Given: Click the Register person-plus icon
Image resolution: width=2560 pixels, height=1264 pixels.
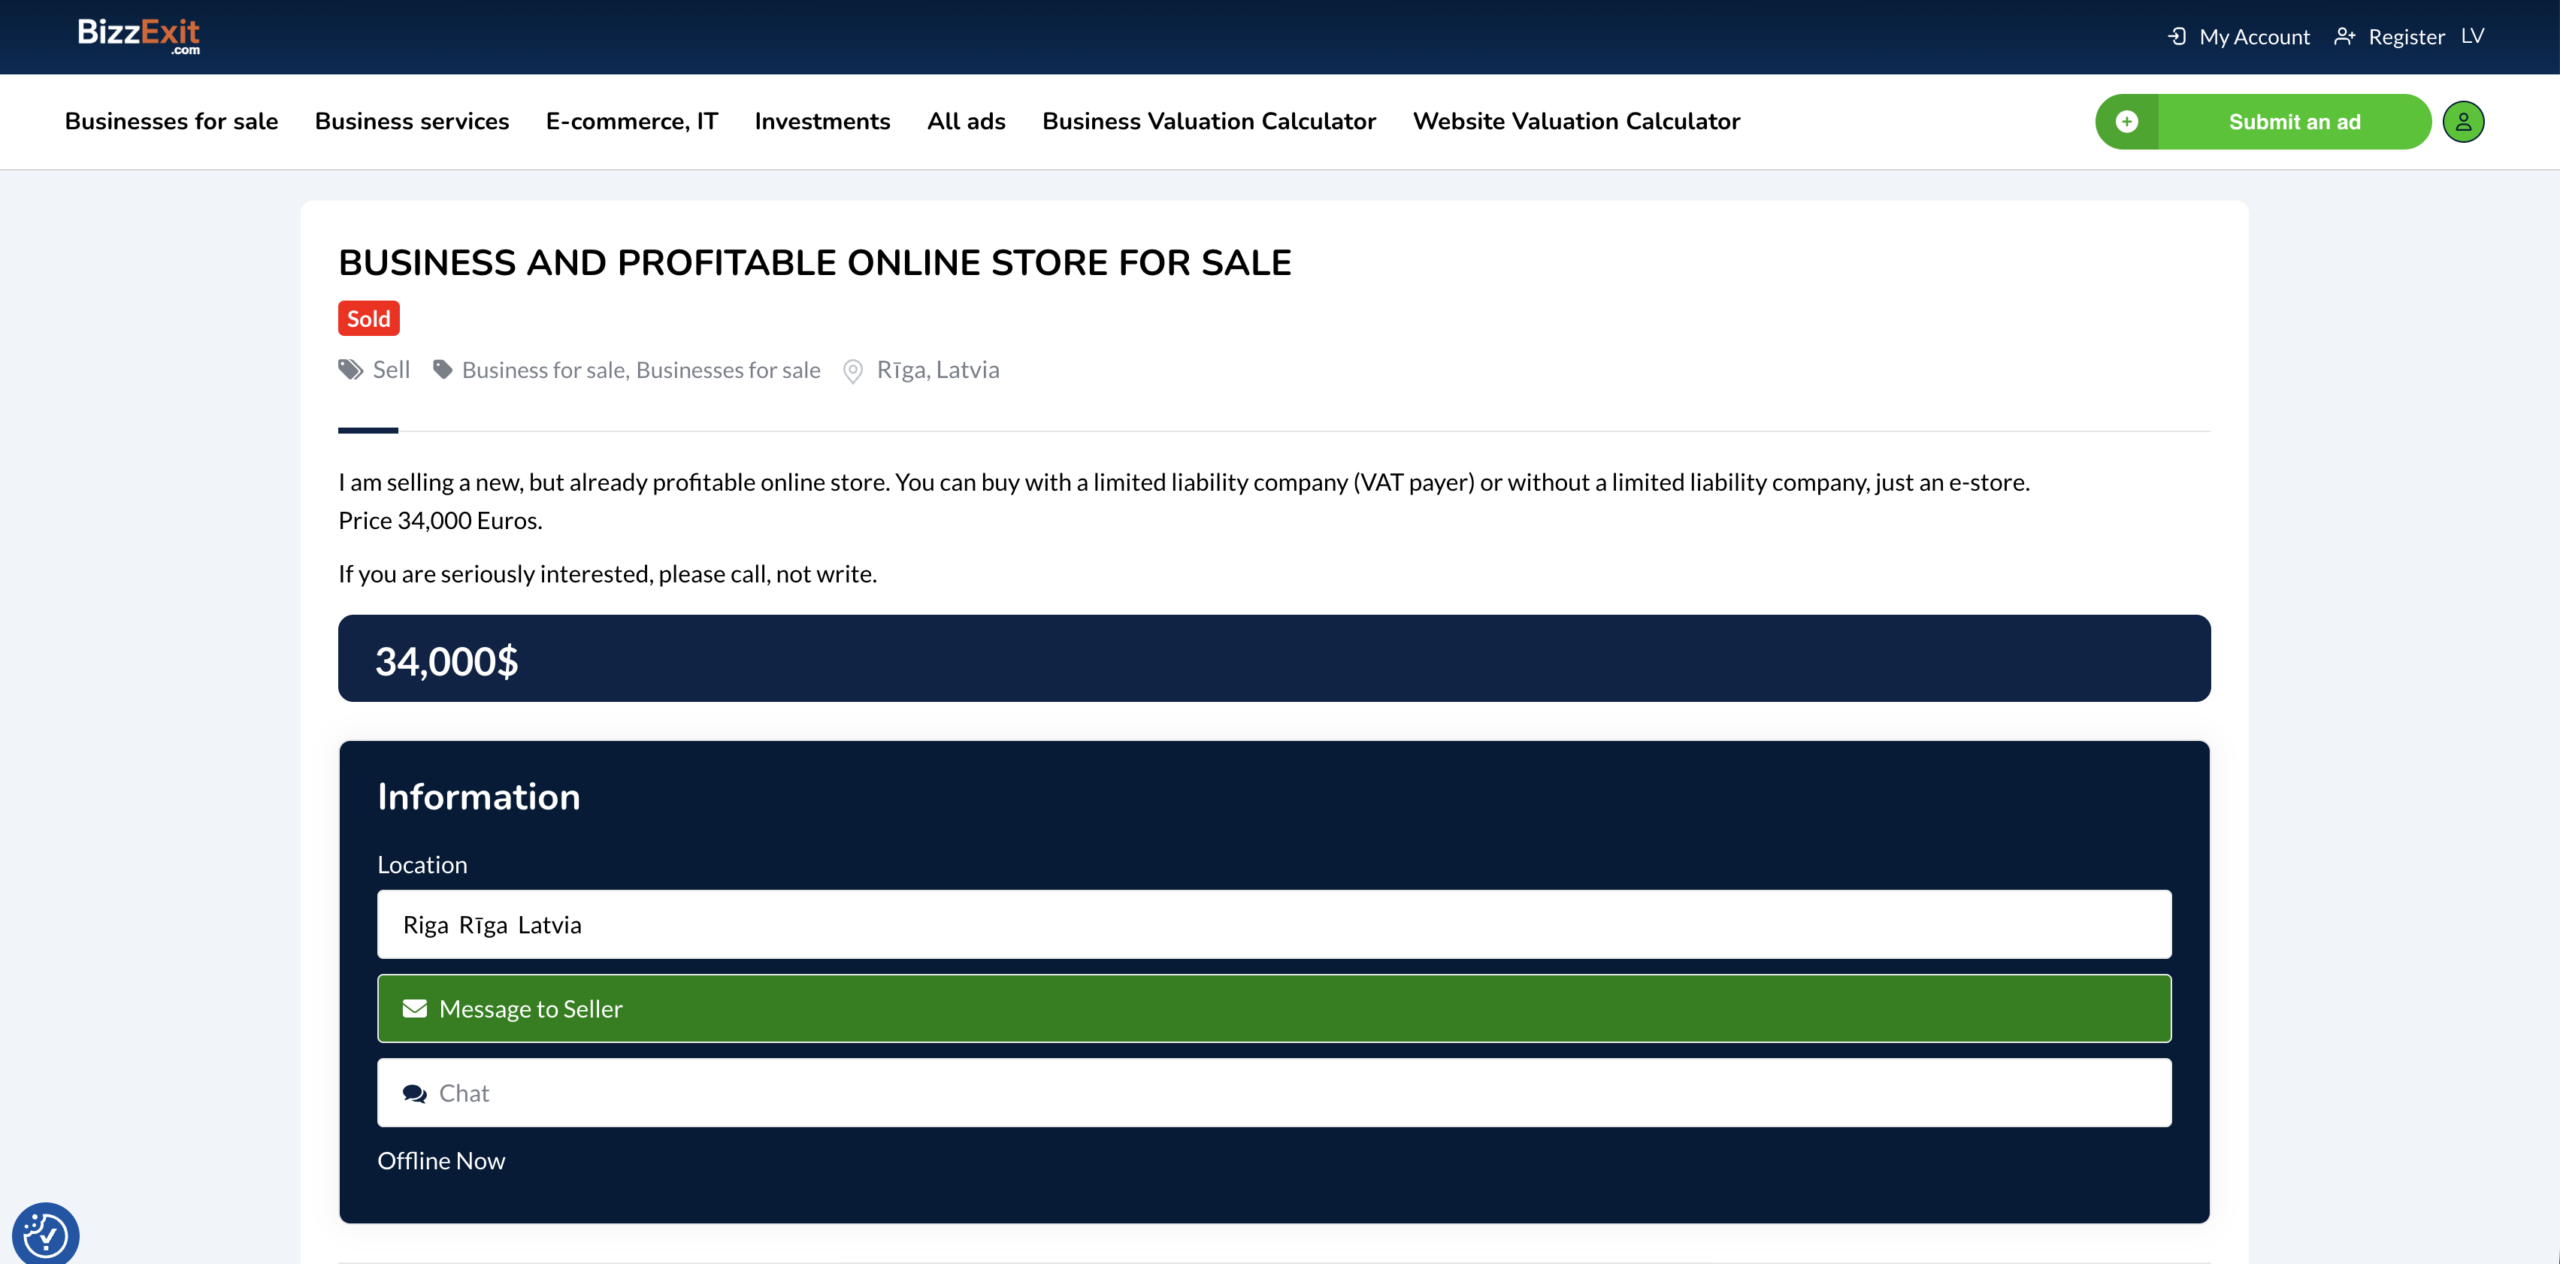Looking at the screenshot, I should pos(2345,37).
